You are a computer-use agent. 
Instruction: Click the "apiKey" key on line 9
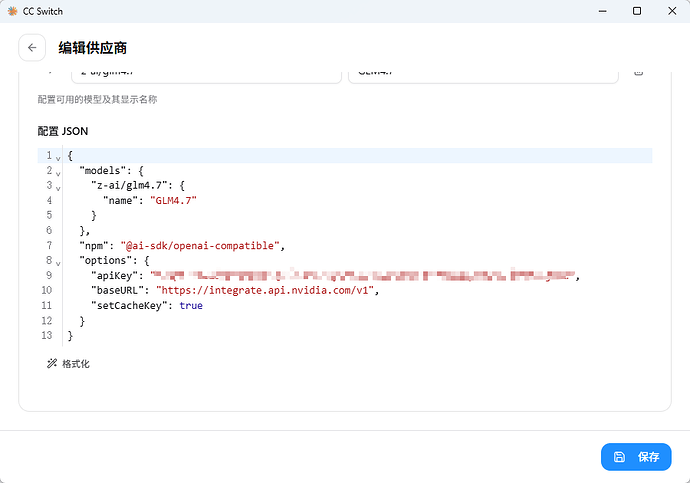coord(114,275)
